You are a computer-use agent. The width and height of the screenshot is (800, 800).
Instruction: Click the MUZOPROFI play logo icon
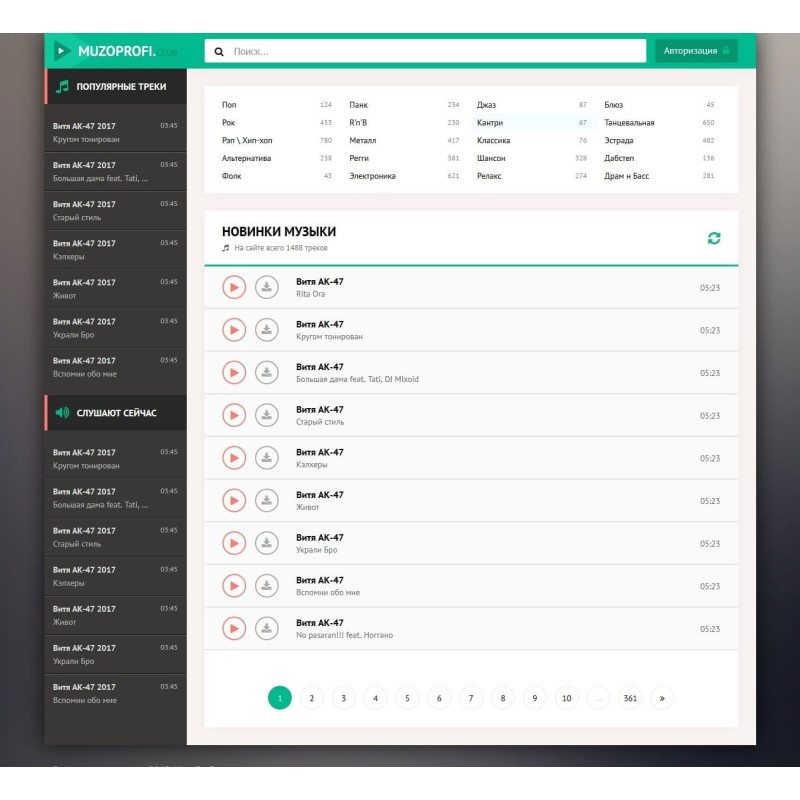click(x=62, y=48)
